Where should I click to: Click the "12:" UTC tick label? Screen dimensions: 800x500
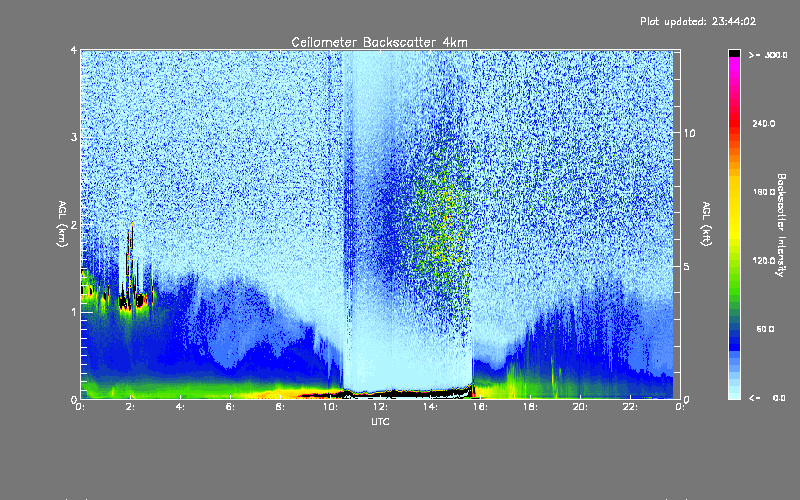(x=380, y=407)
